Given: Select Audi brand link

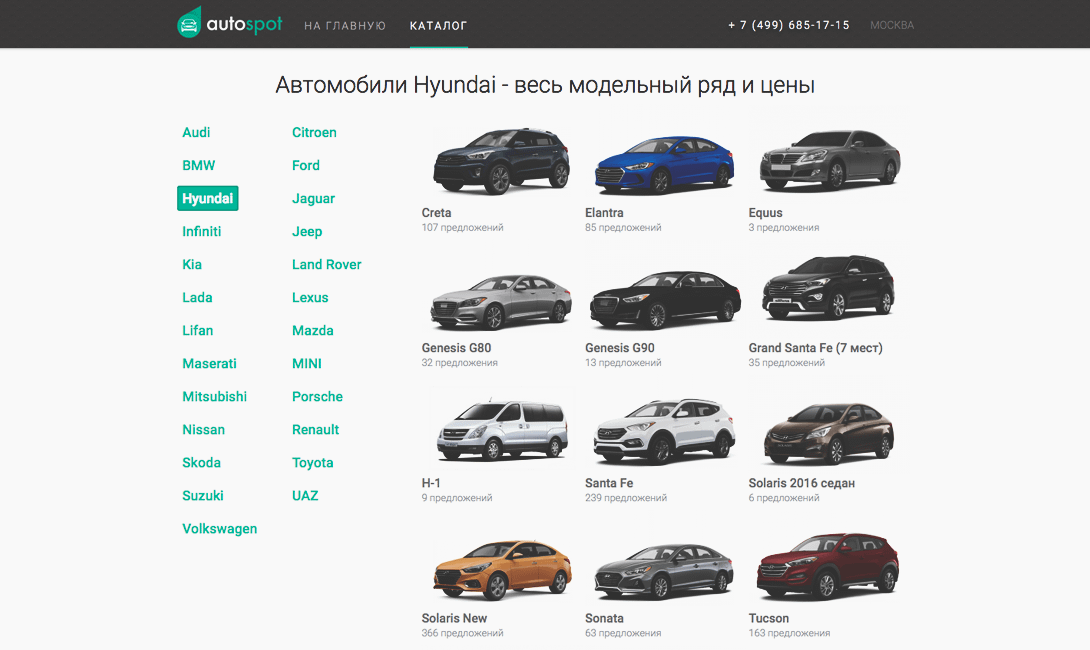Looking at the screenshot, I should [196, 132].
